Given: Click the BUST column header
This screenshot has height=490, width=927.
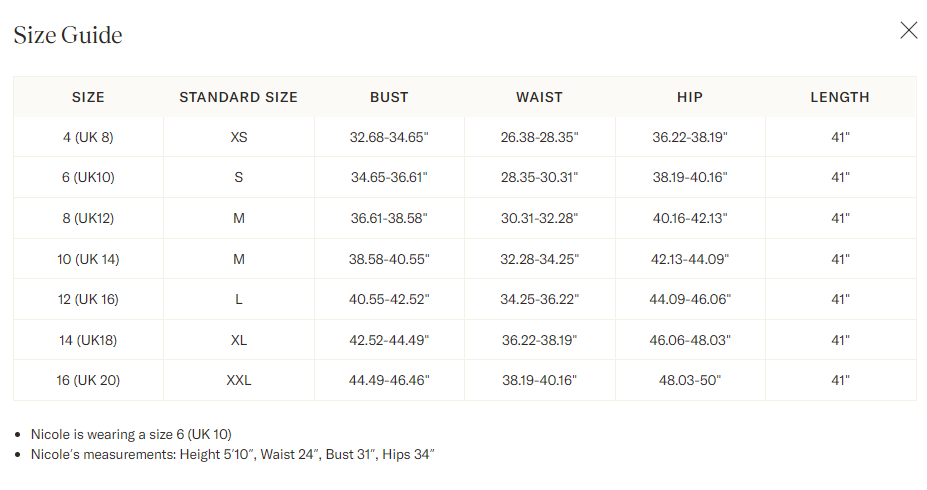Looking at the screenshot, I should point(389,97).
